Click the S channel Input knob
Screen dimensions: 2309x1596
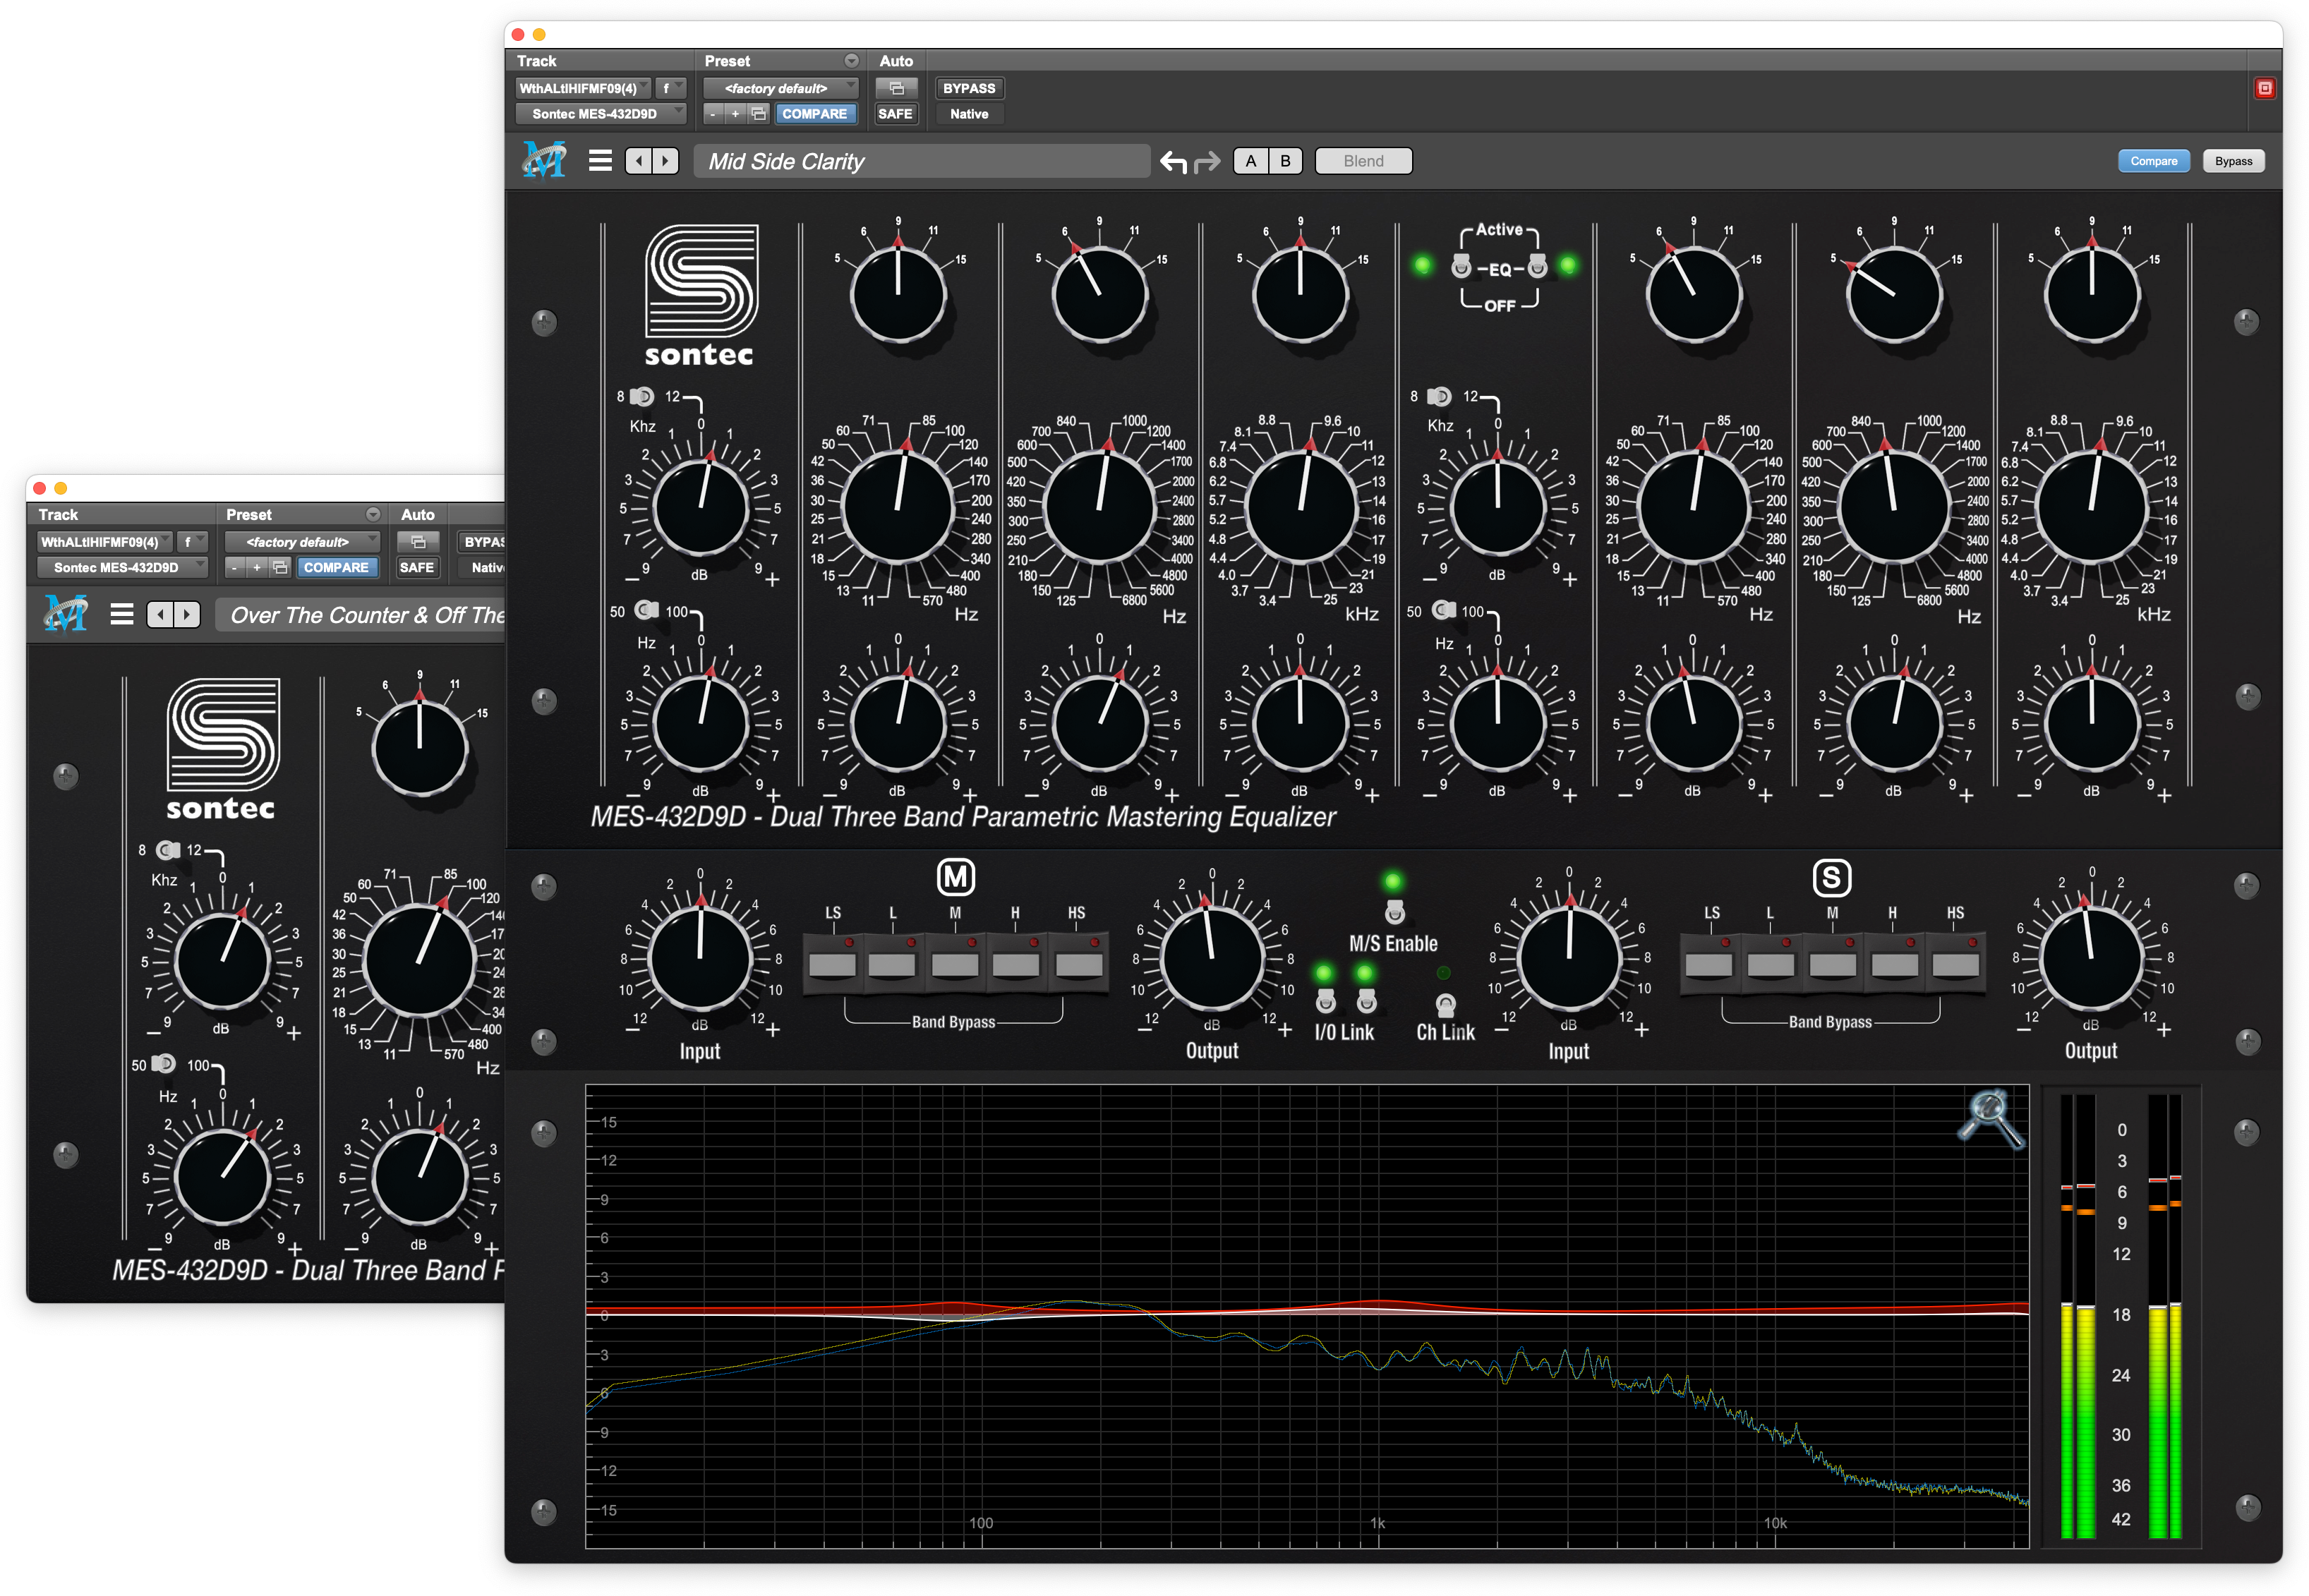(1569, 958)
